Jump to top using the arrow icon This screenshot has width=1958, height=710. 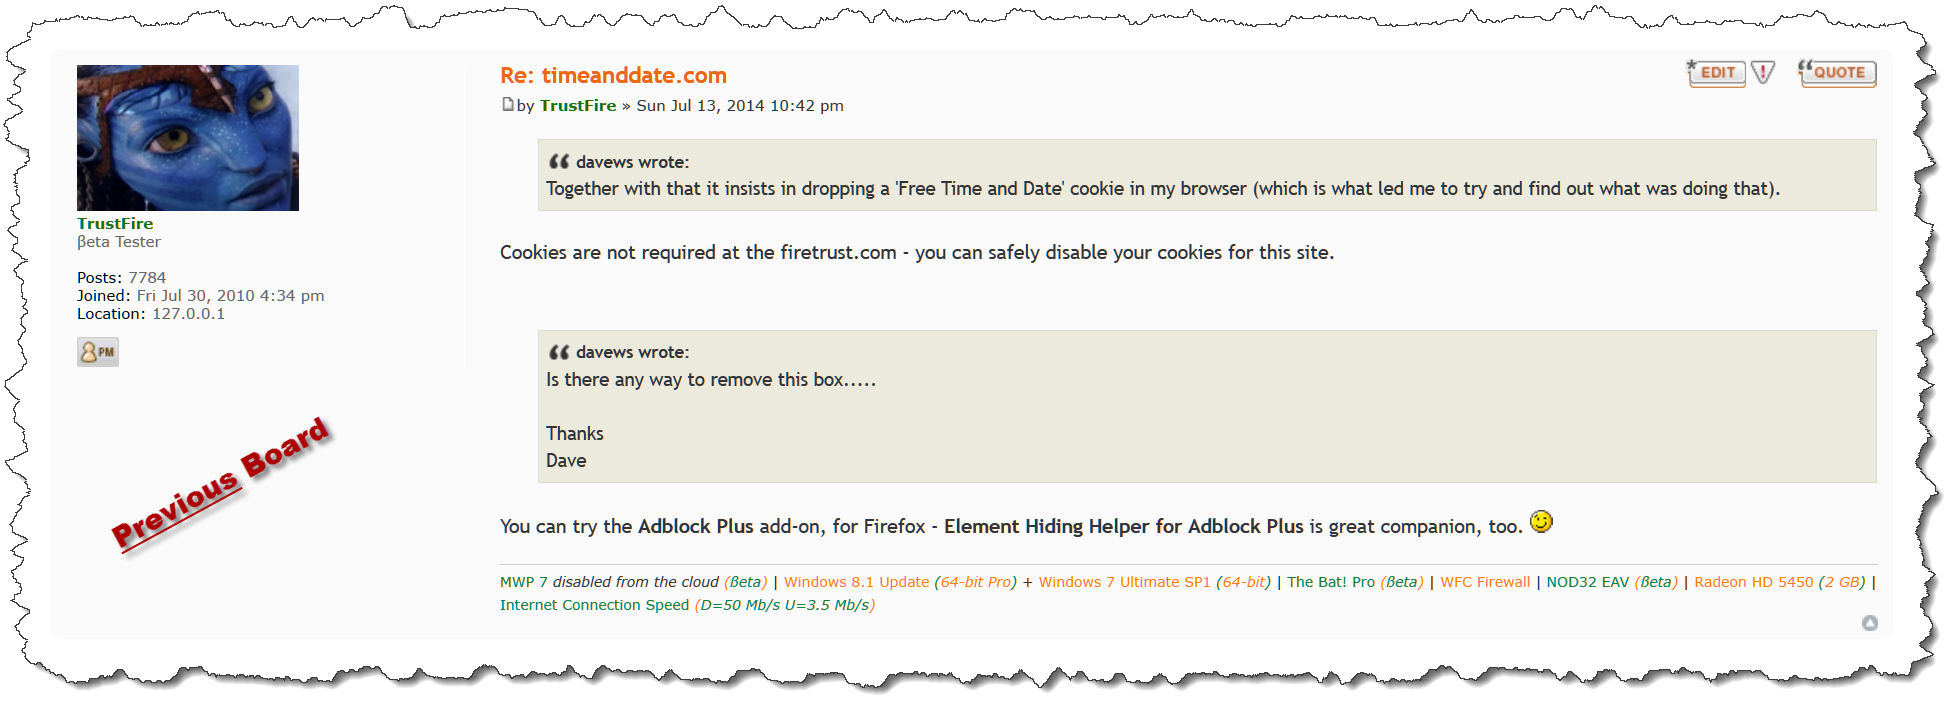coord(1869,623)
